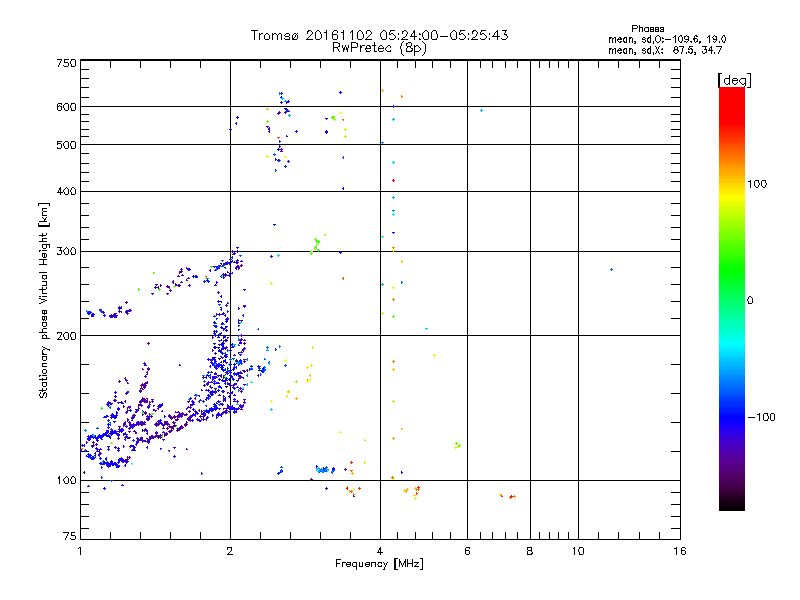
Task: Click the y-axis tick label '200'
Action: coord(66,336)
